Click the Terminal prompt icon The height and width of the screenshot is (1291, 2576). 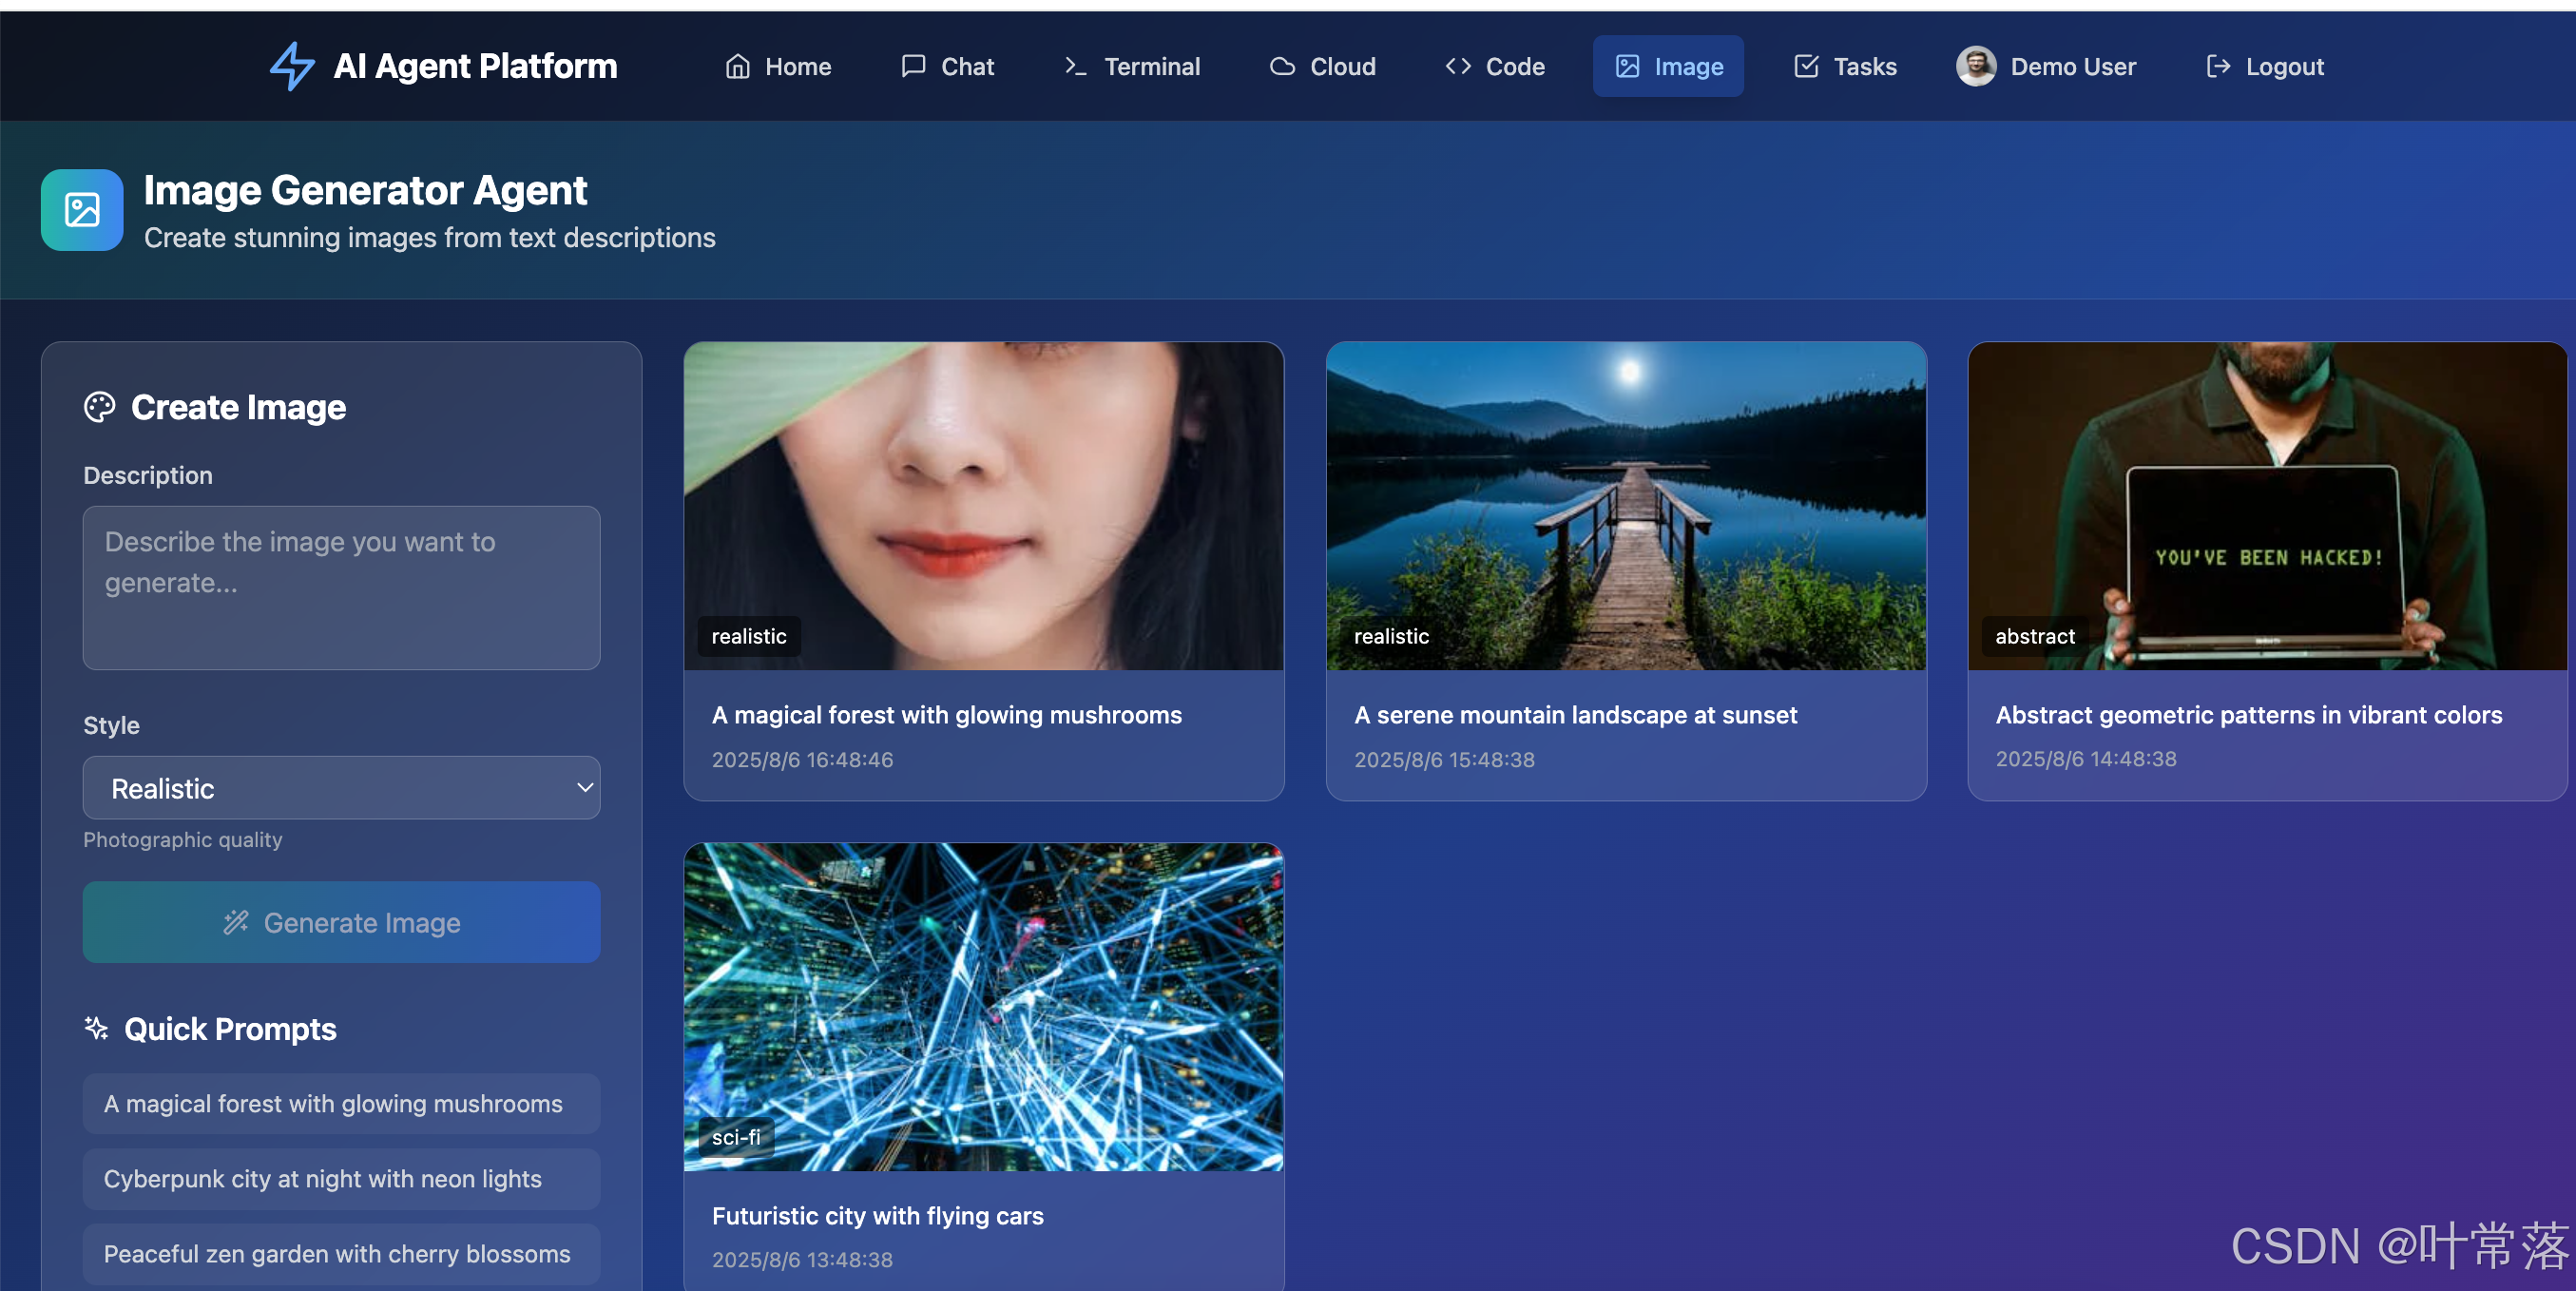tap(1075, 66)
